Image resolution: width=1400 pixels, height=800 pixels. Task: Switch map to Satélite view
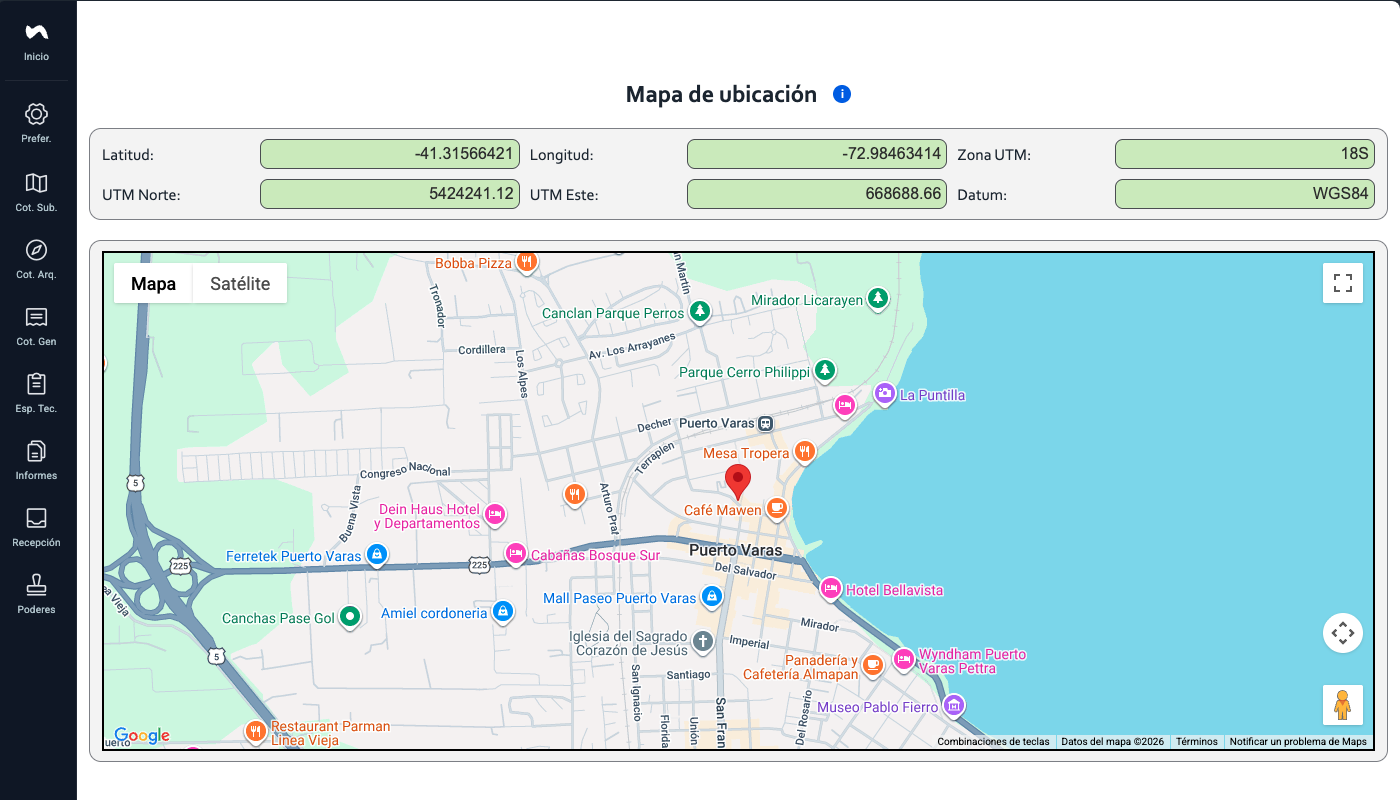tap(240, 283)
